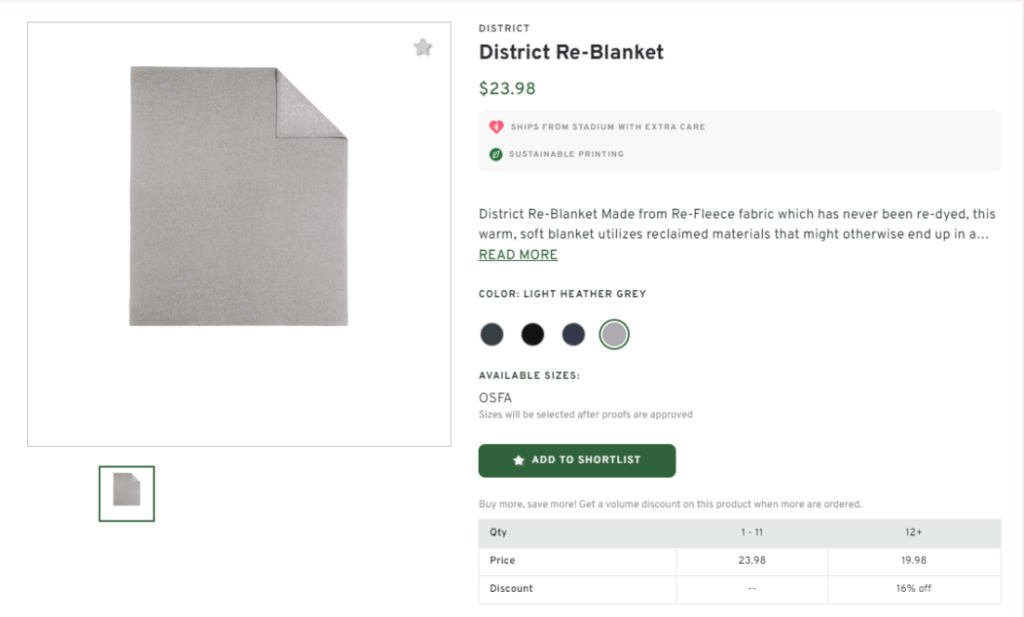The width and height of the screenshot is (1024, 617).
Task: Open the DISTRICT brand page
Action: tap(504, 28)
